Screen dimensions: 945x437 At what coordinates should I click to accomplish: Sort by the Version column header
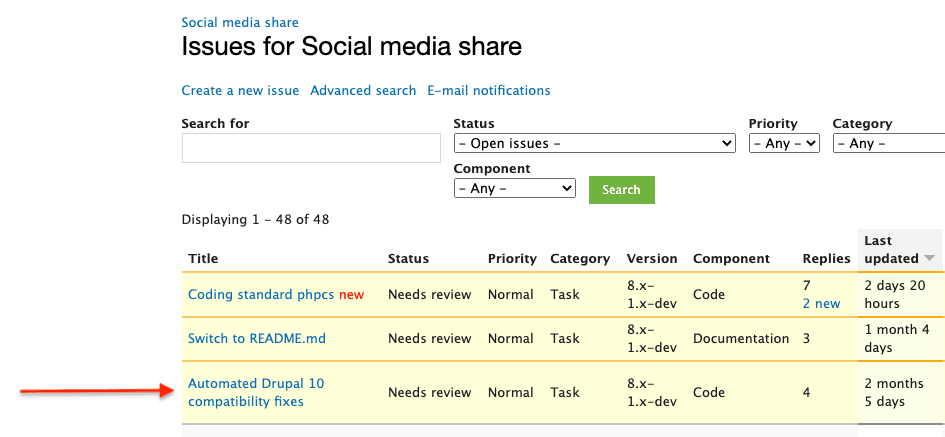[x=652, y=259]
